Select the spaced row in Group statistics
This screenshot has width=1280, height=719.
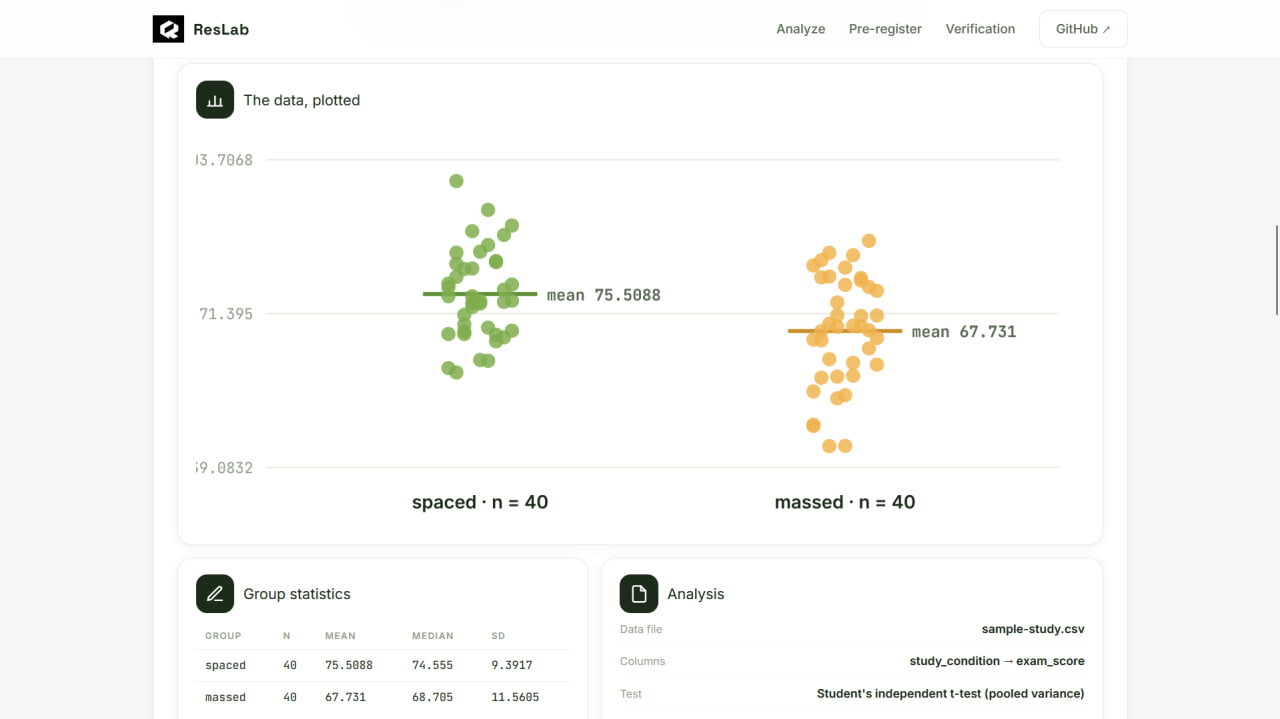pos(383,665)
